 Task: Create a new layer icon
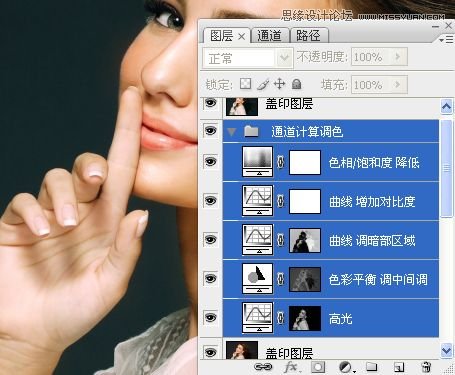(x=399, y=367)
